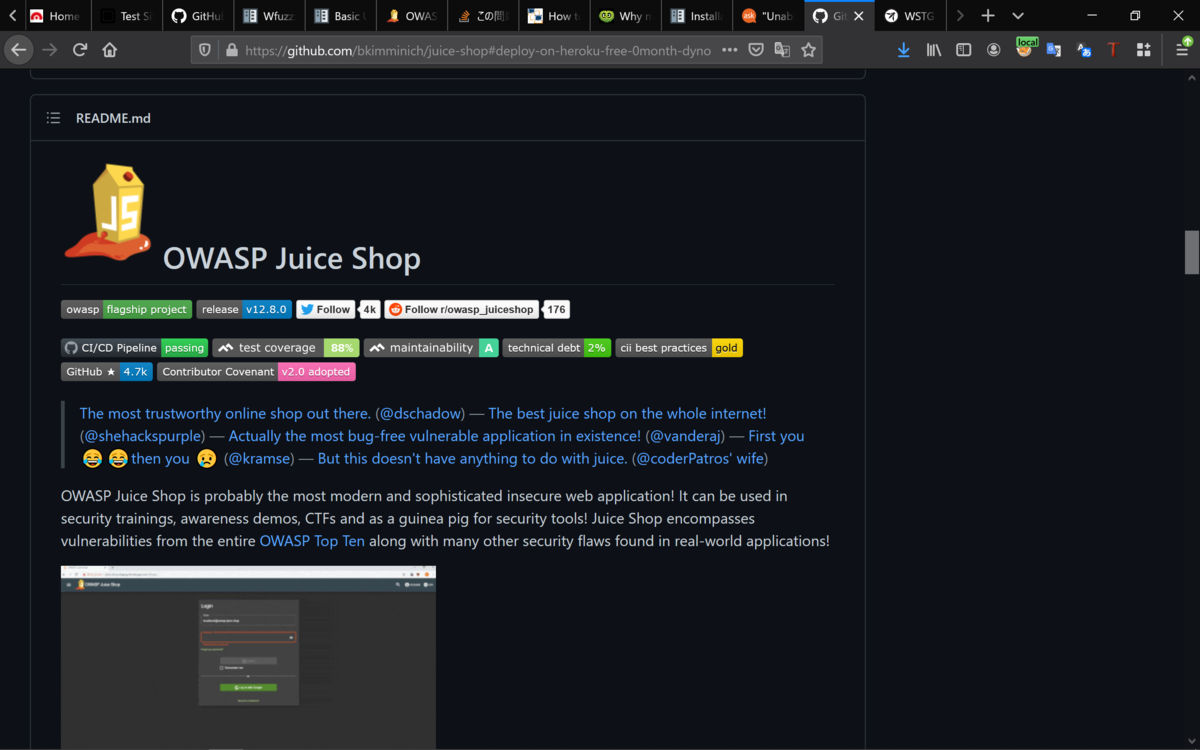Bookmark this page with the star
Viewport: 1200px width, 750px height.
[808, 50]
